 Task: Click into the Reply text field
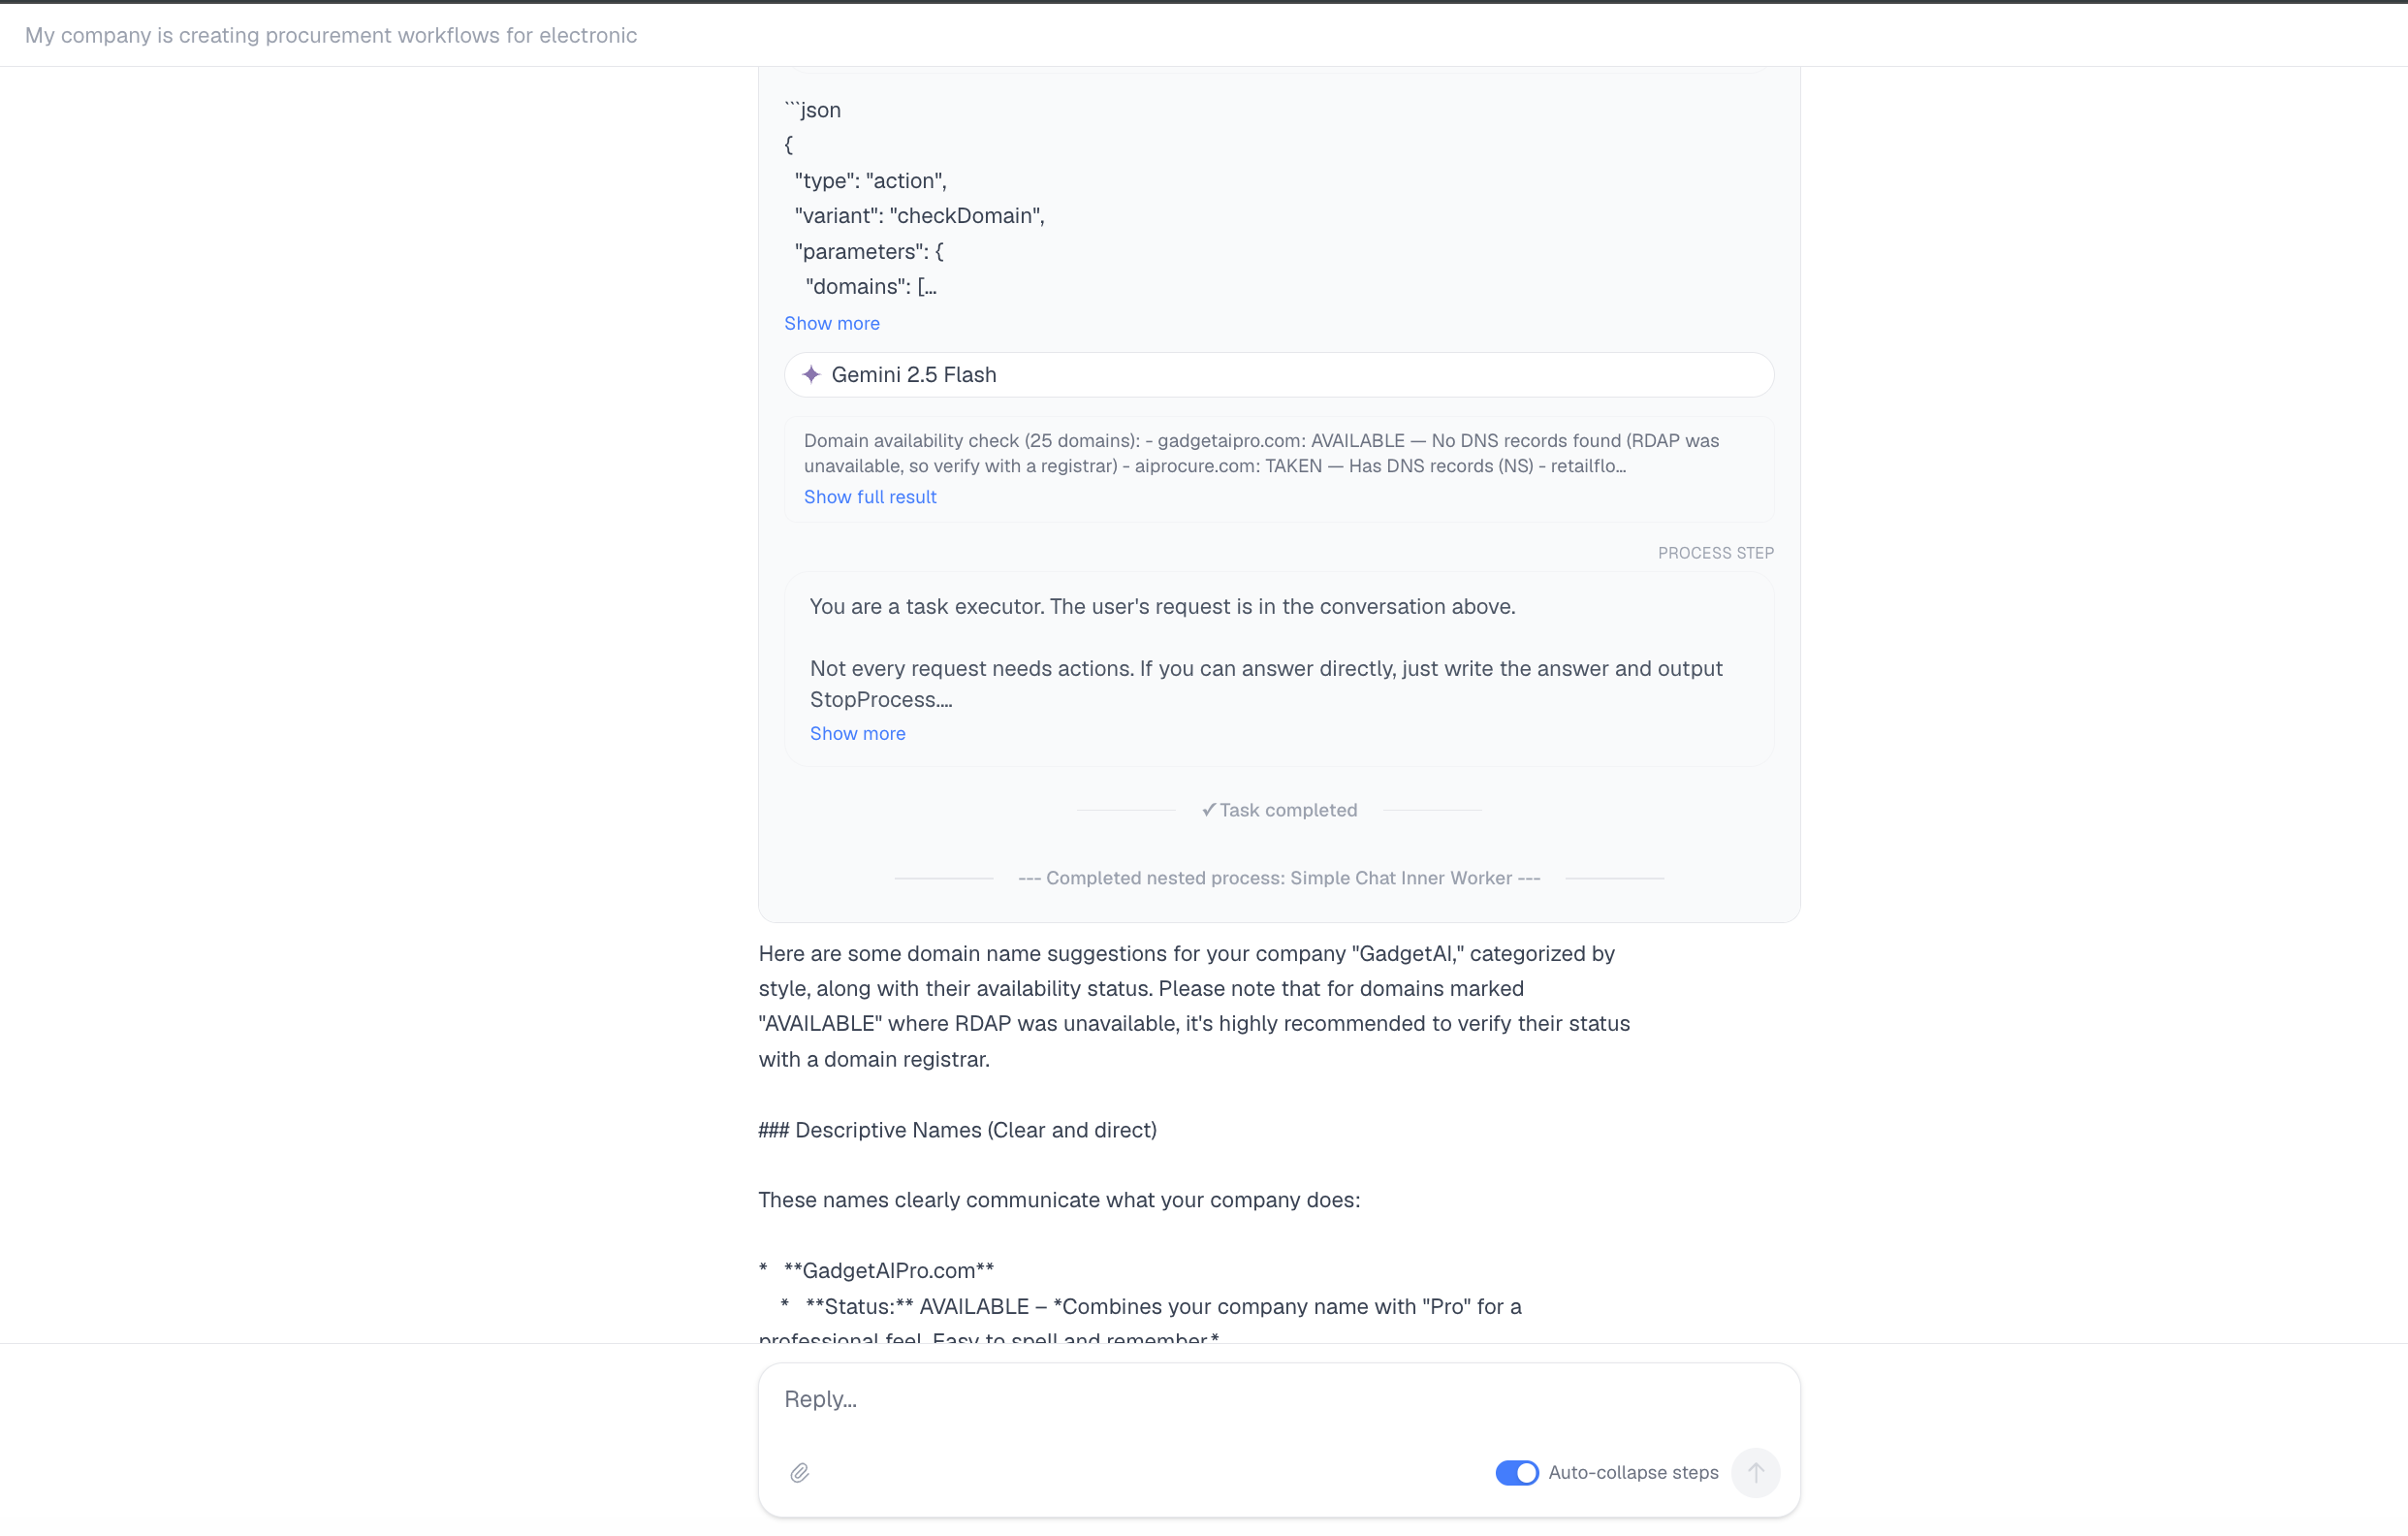click(1279, 1399)
